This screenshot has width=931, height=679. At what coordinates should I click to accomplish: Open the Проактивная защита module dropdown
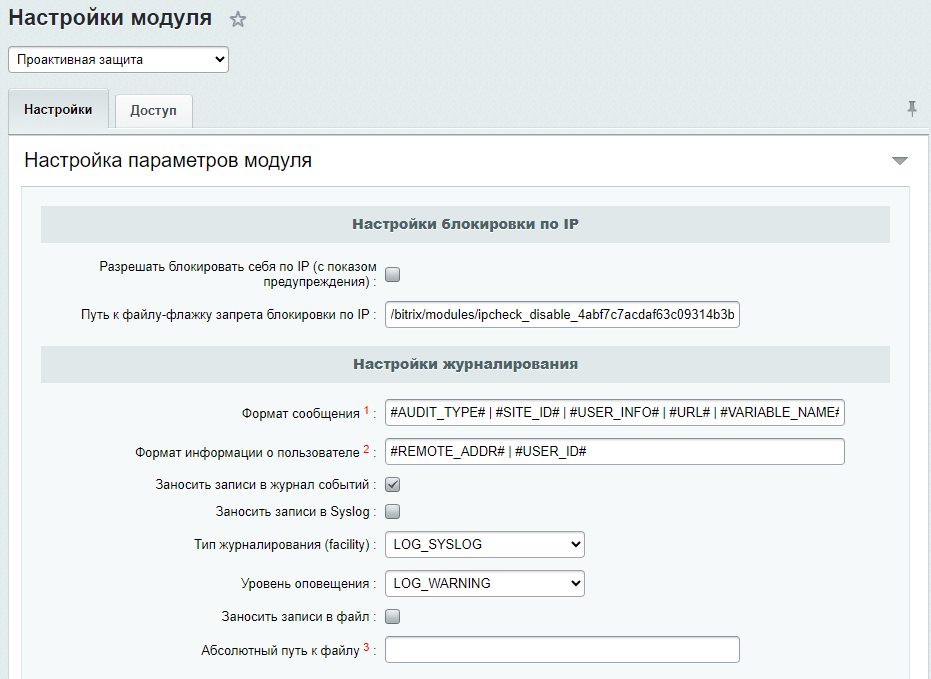click(119, 59)
